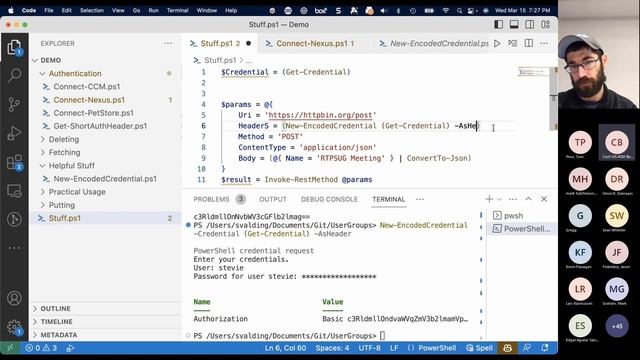The height and width of the screenshot is (360, 640).
Task: Open terminal panel more actions menu
Action: pyautogui.click(x=513, y=199)
